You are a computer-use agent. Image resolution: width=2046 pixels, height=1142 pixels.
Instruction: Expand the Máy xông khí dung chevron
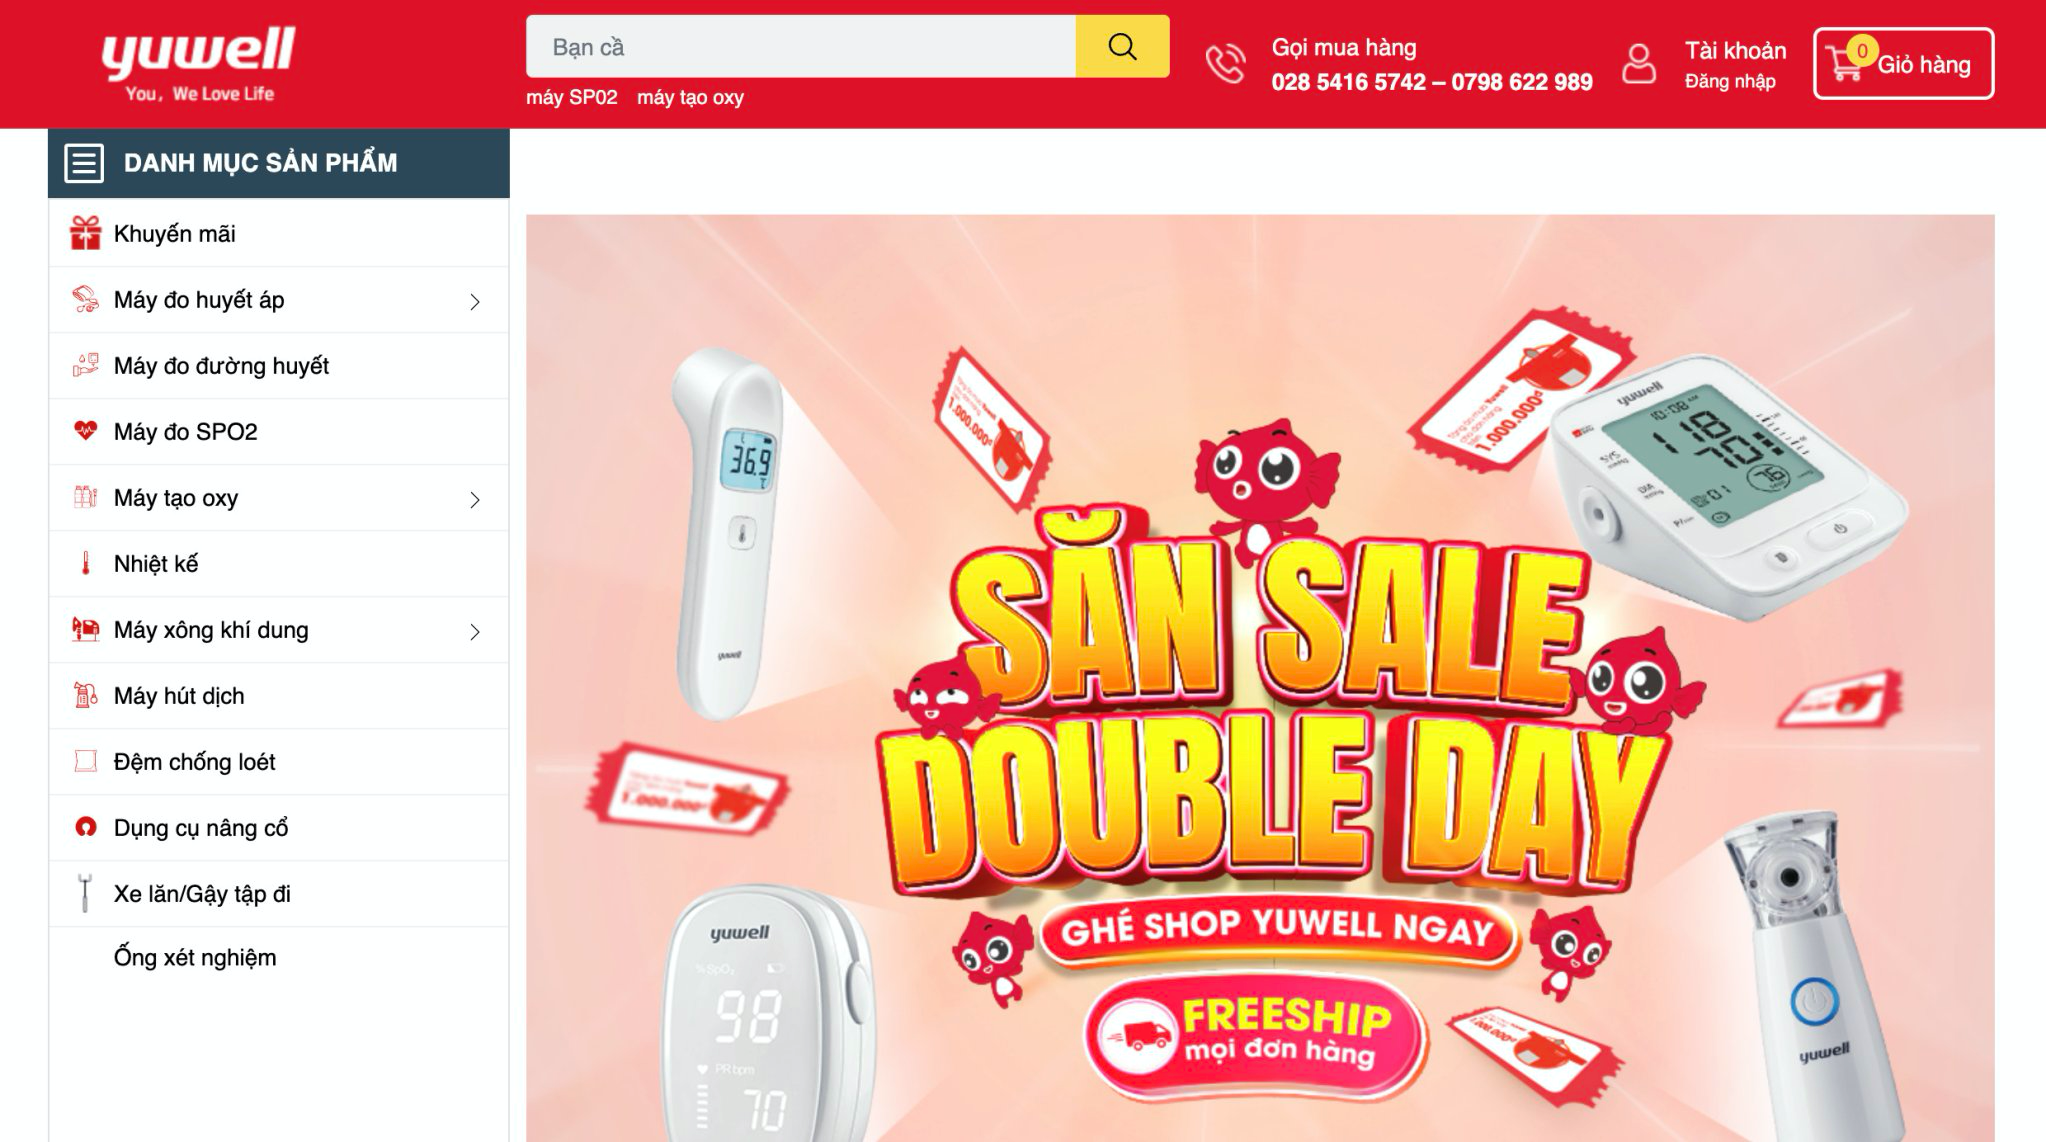pos(475,631)
